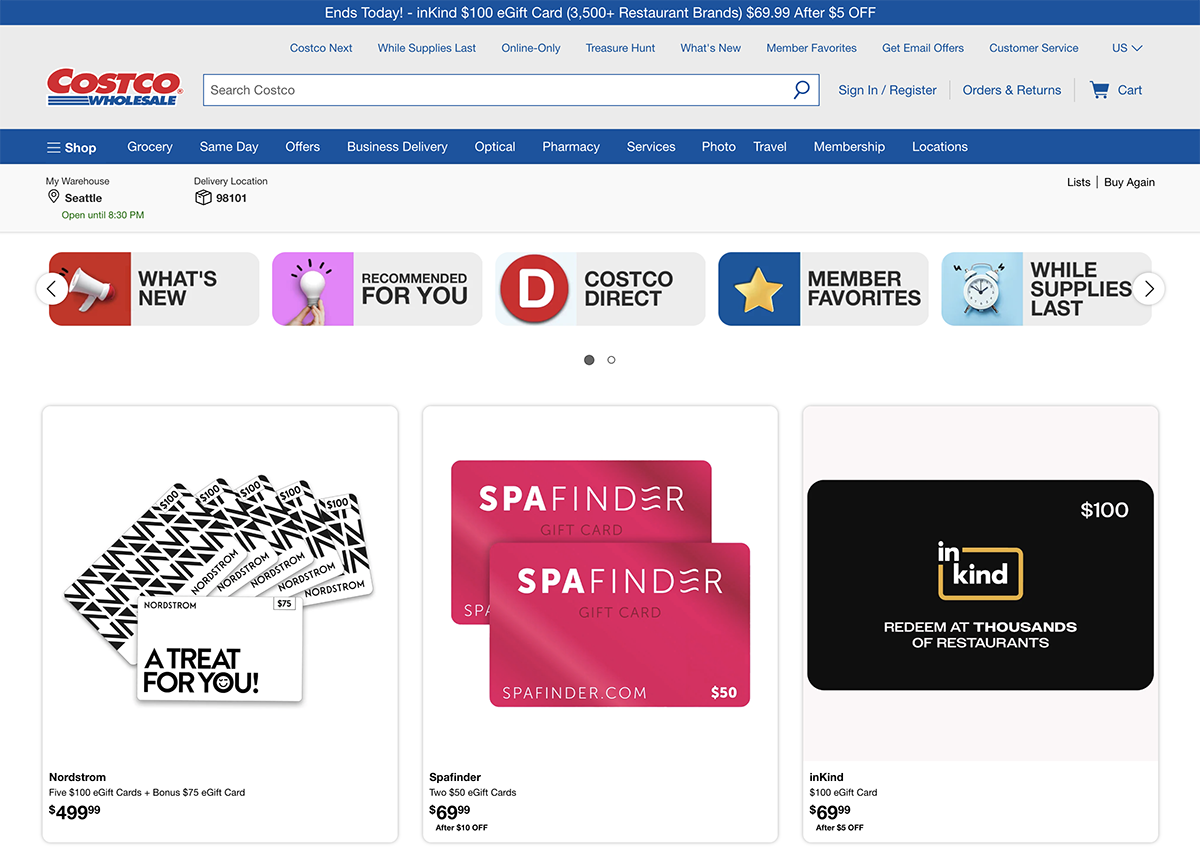Open the top-bar What's New link
1200x865 pixels.
point(711,48)
